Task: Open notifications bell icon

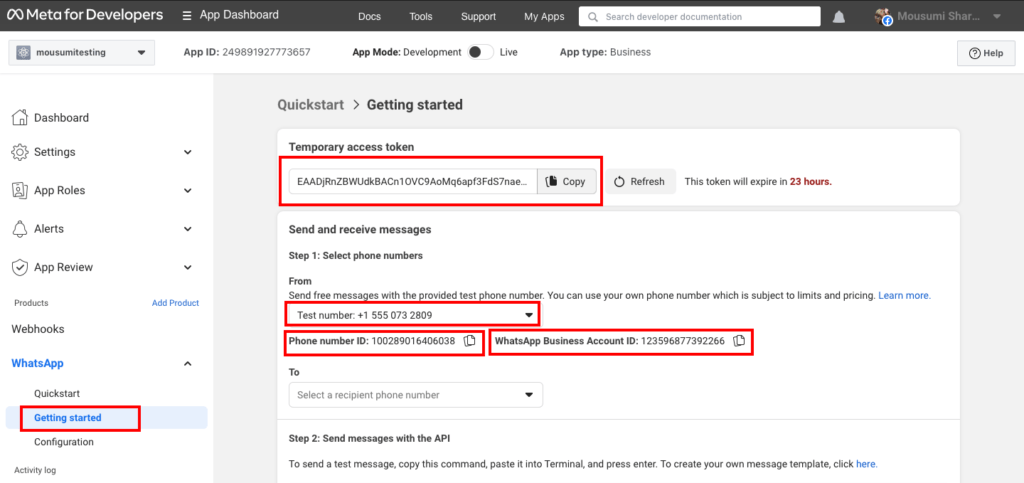Action: point(839,17)
